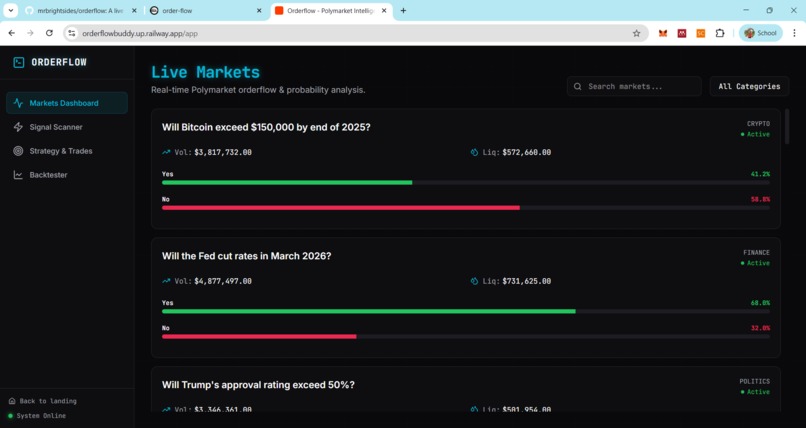Click the Markets Dashboard pulse icon
The width and height of the screenshot is (806, 428).
[18, 103]
